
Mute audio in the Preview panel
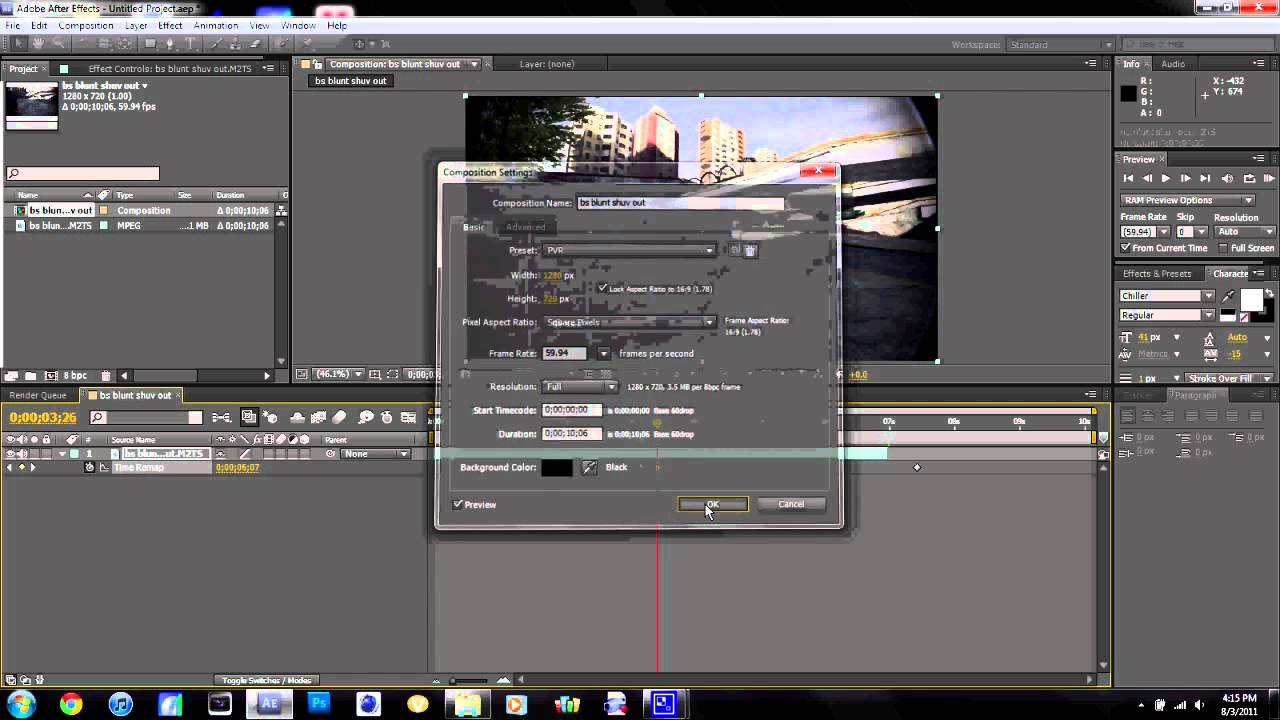(x=1228, y=179)
